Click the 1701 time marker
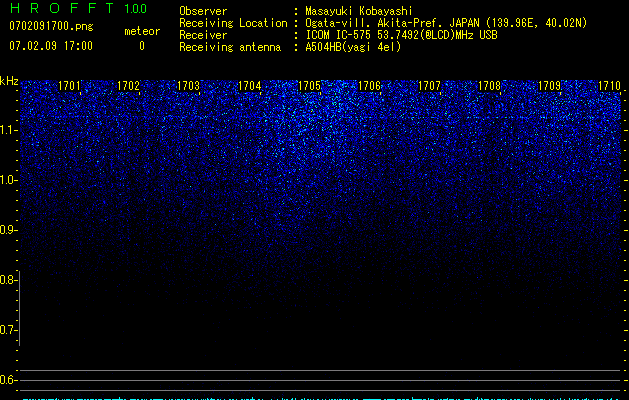 [x=69, y=86]
